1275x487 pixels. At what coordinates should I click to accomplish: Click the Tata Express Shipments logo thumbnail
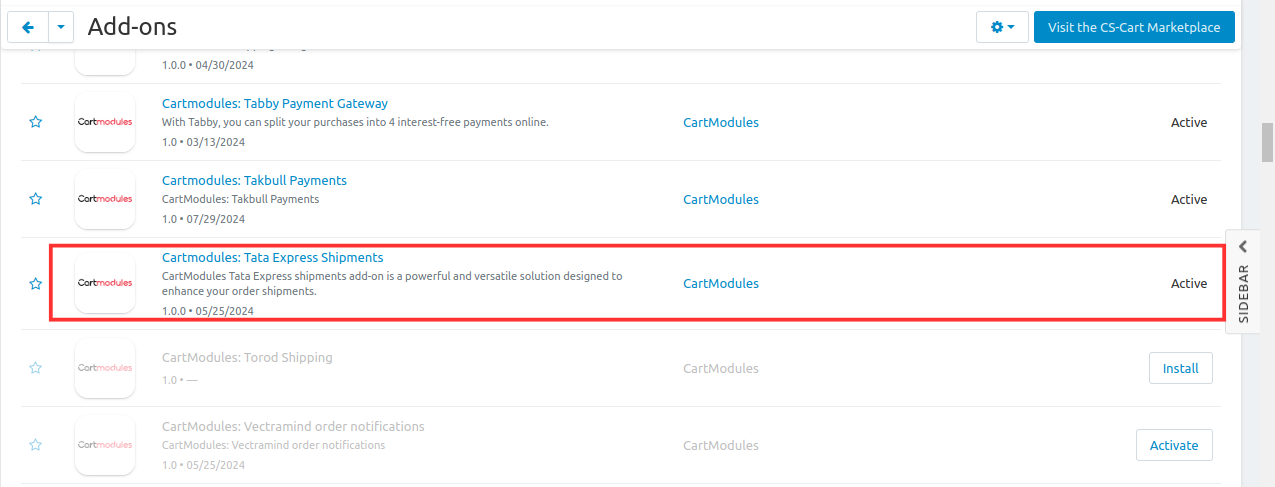105,283
